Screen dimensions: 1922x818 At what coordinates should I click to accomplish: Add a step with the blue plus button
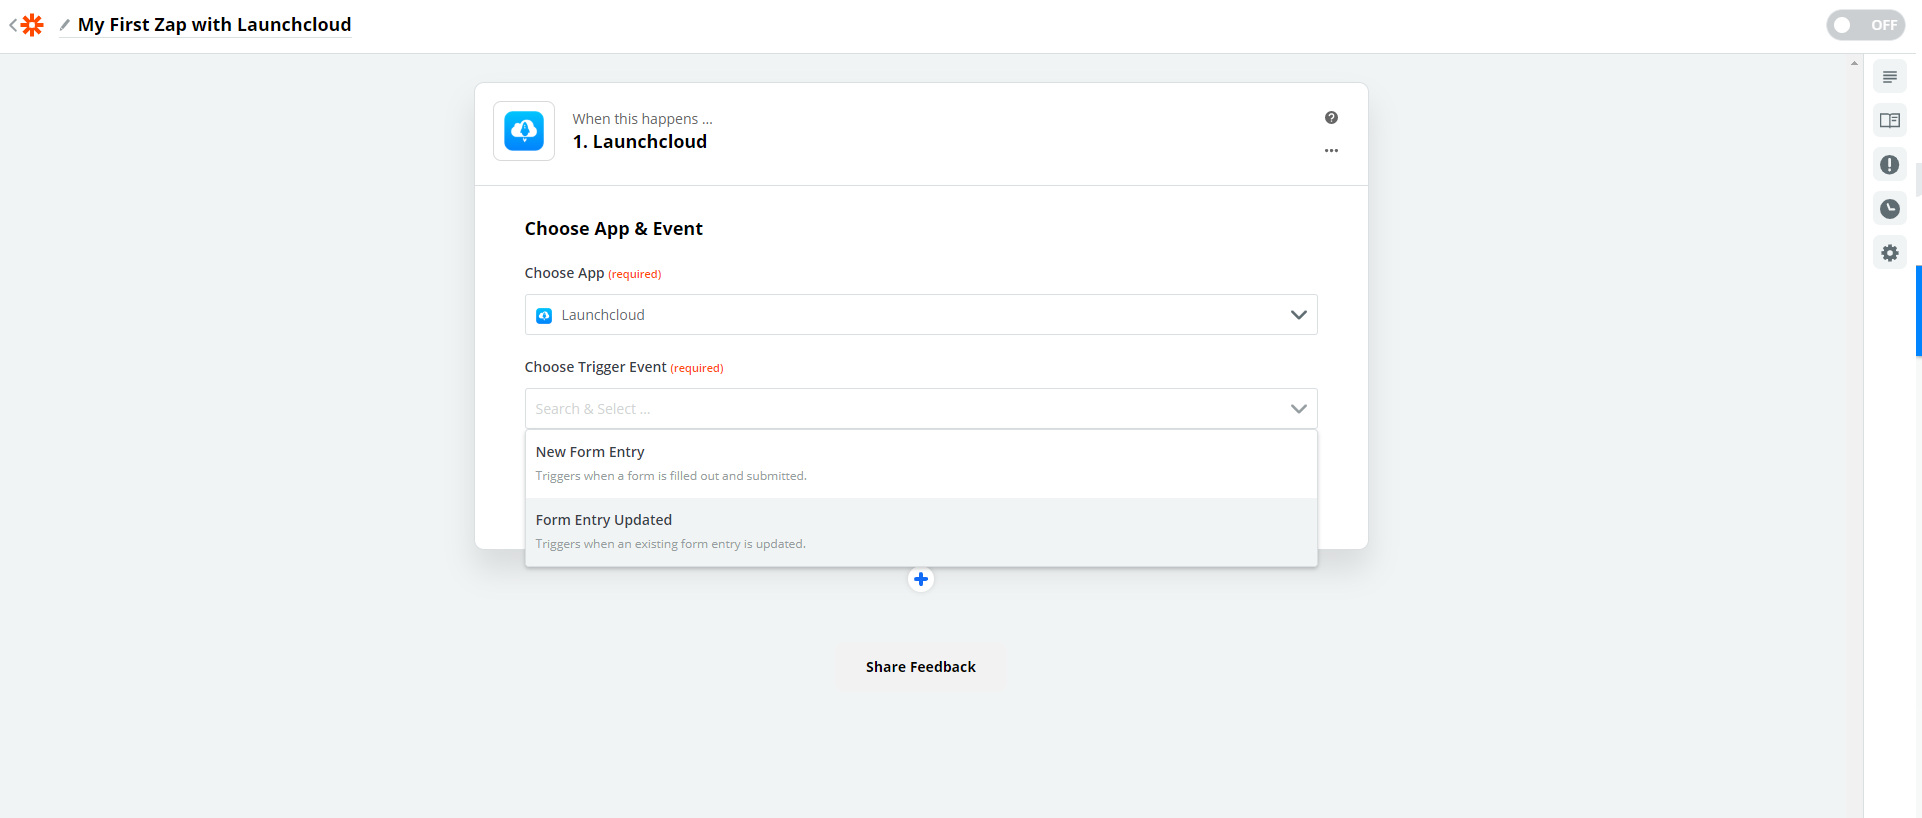[x=921, y=579]
